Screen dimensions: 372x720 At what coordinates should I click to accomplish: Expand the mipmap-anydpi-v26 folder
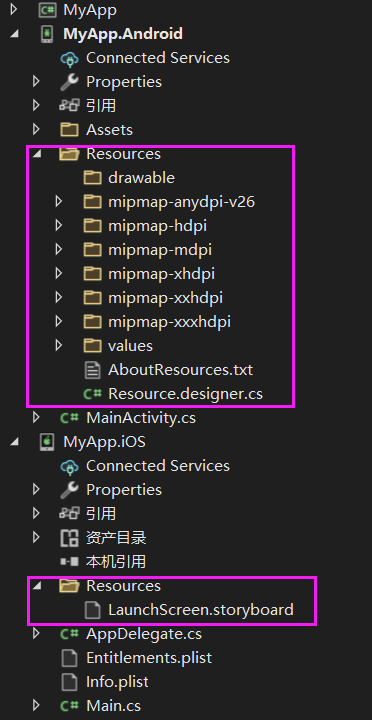58,202
